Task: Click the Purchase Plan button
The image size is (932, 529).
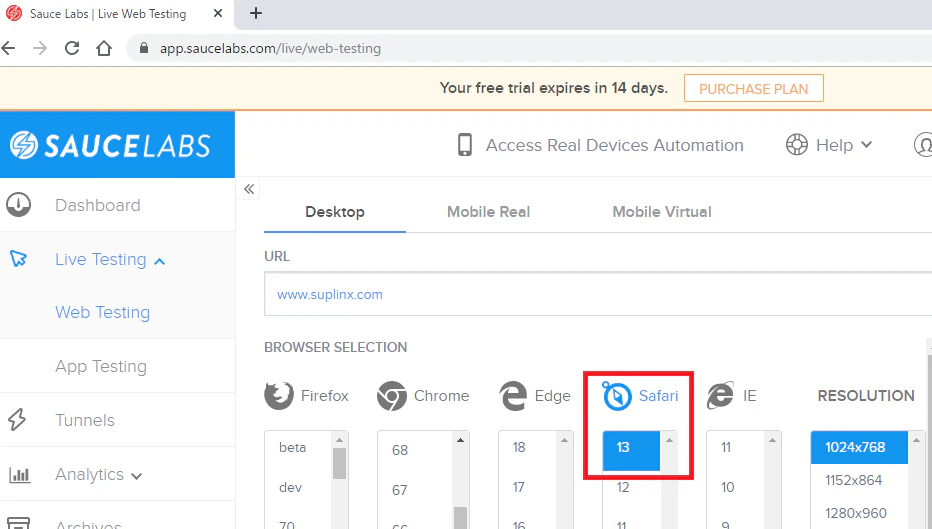Action: [753, 89]
